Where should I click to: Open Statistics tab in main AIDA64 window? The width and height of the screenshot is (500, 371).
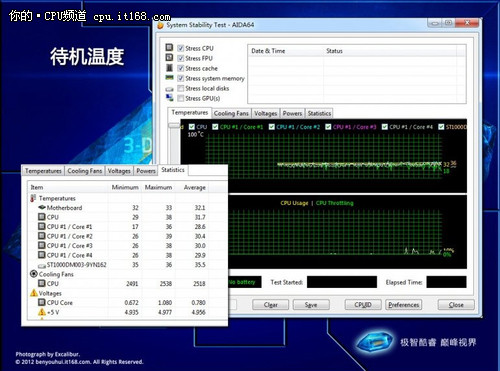[319, 113]
